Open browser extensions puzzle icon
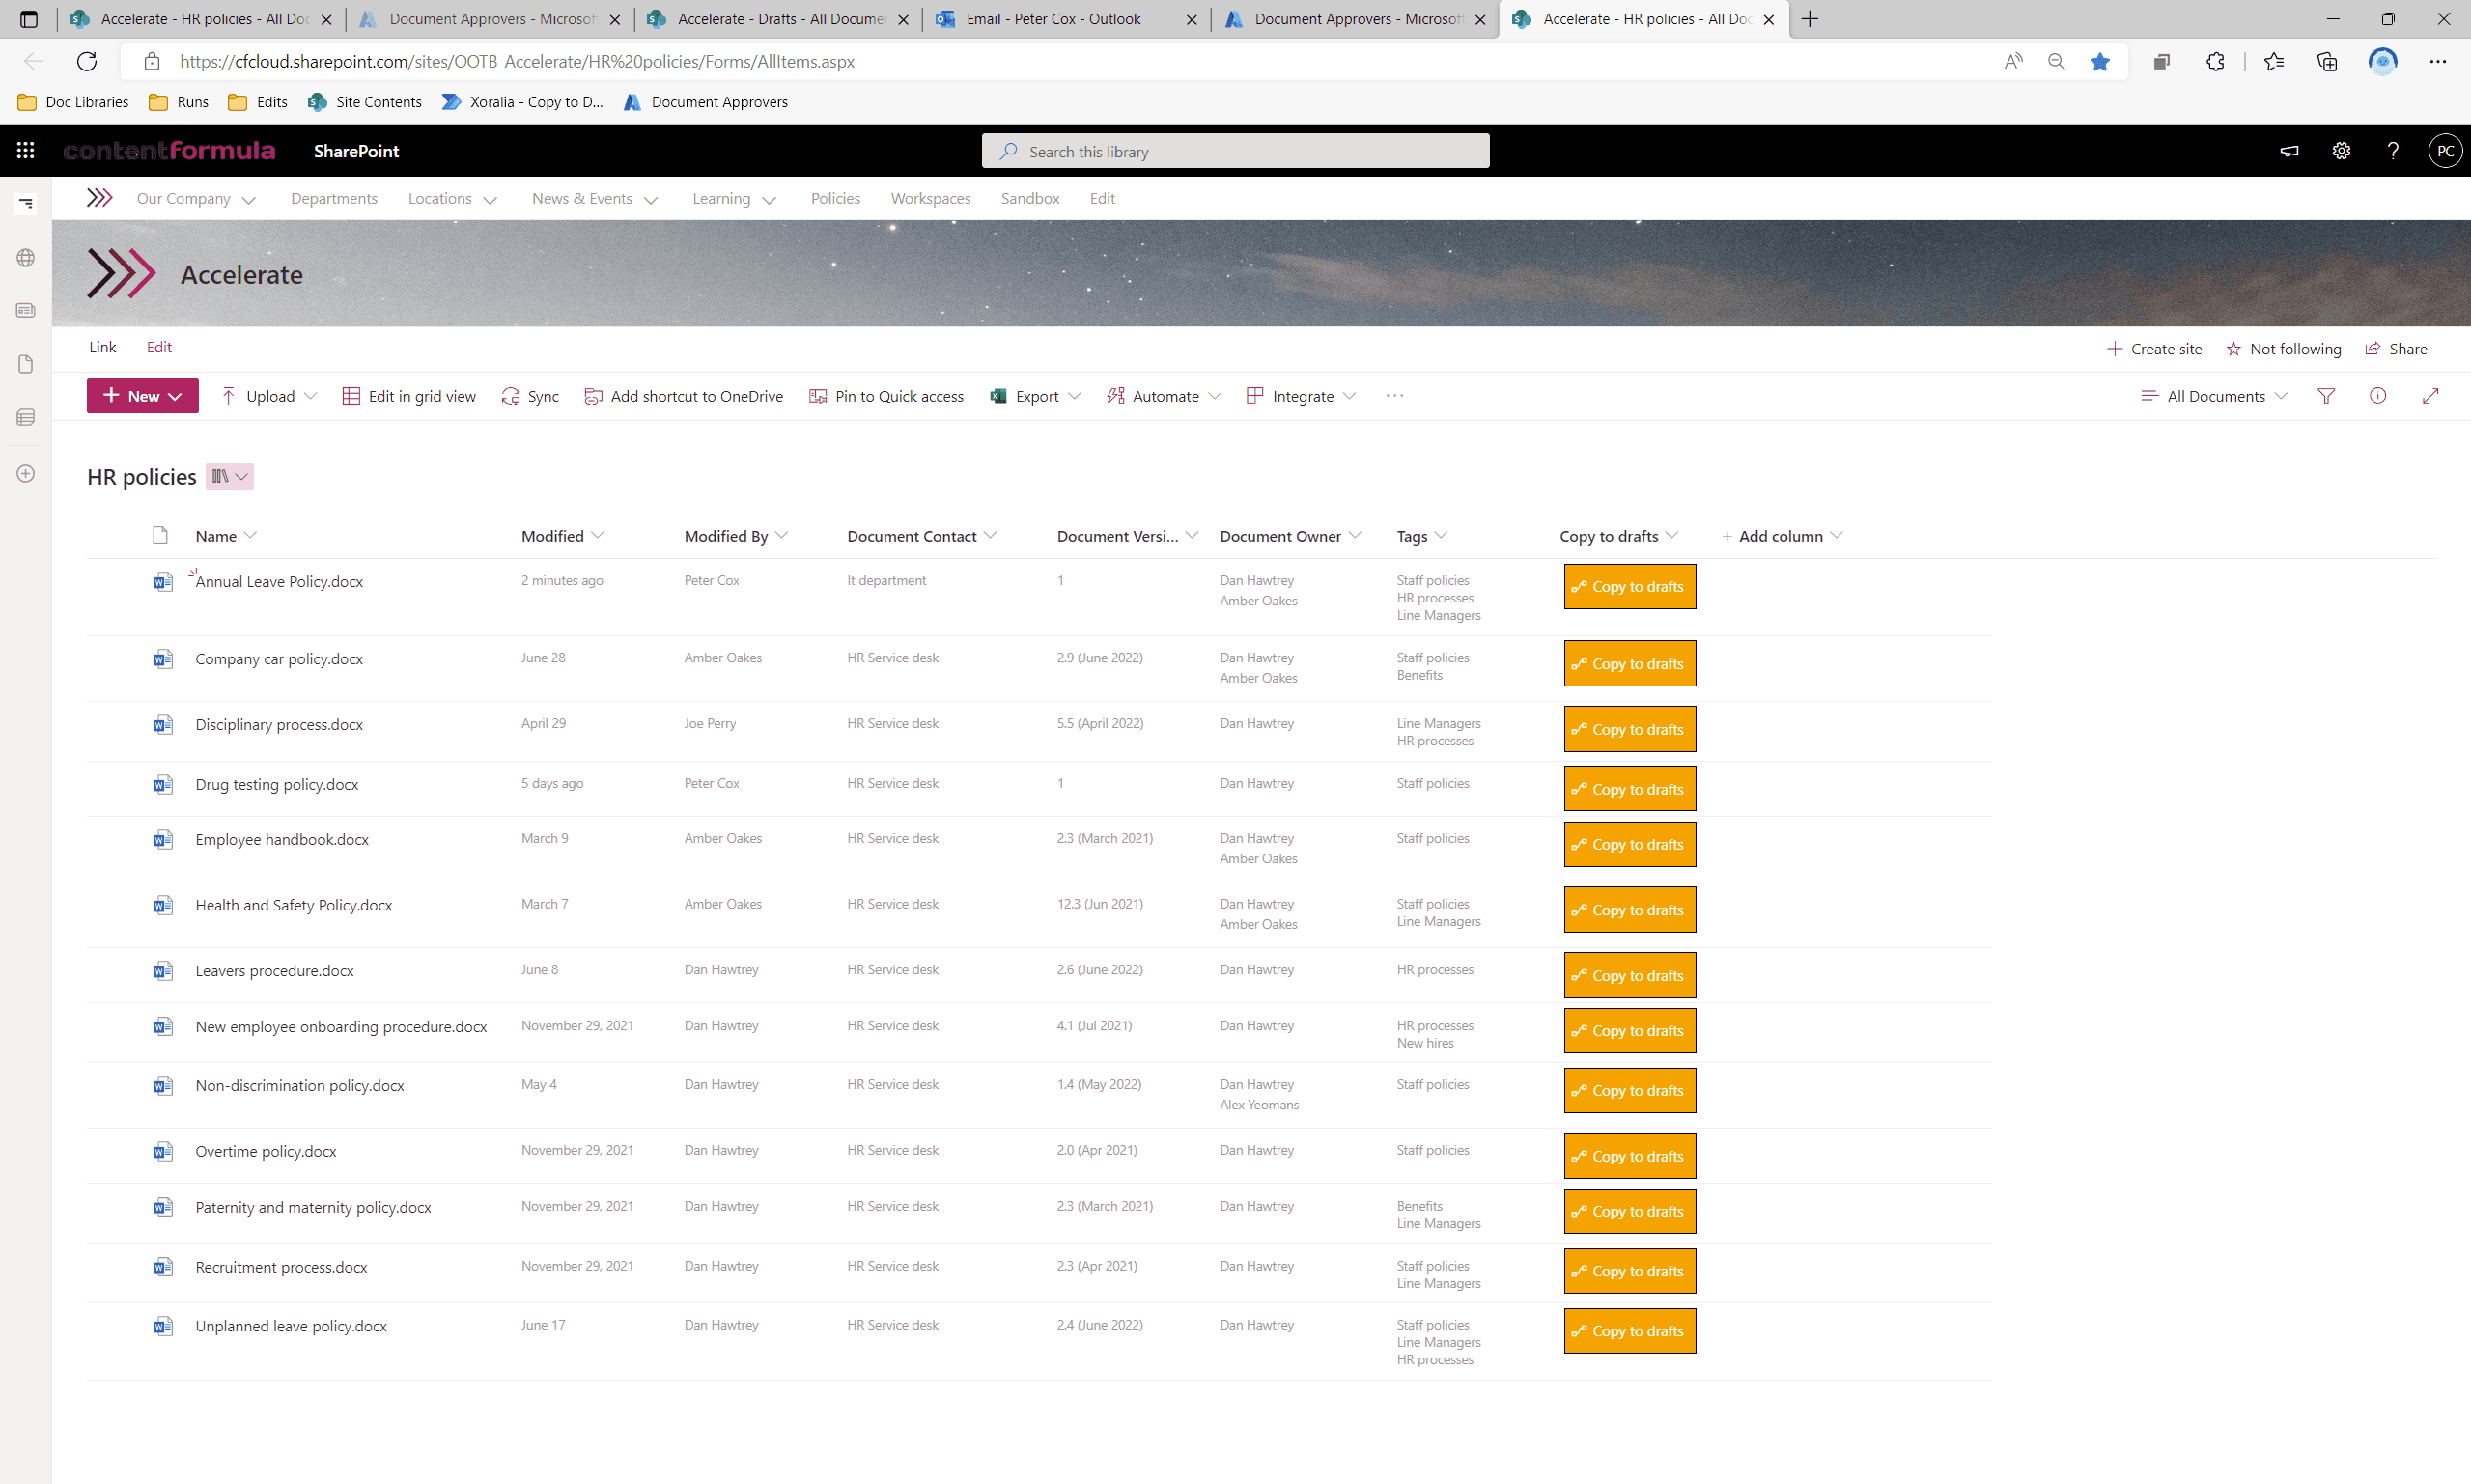This screenshot has width=2471, height=1484. point(2215,61)
